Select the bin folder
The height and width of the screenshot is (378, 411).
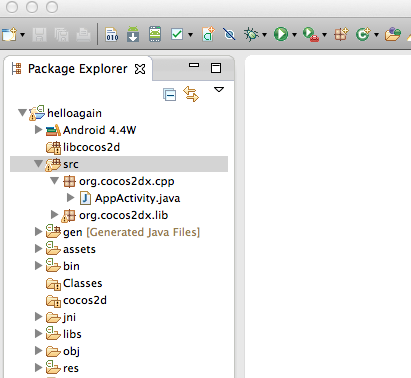pyautogui.click(x=71, y=266)
